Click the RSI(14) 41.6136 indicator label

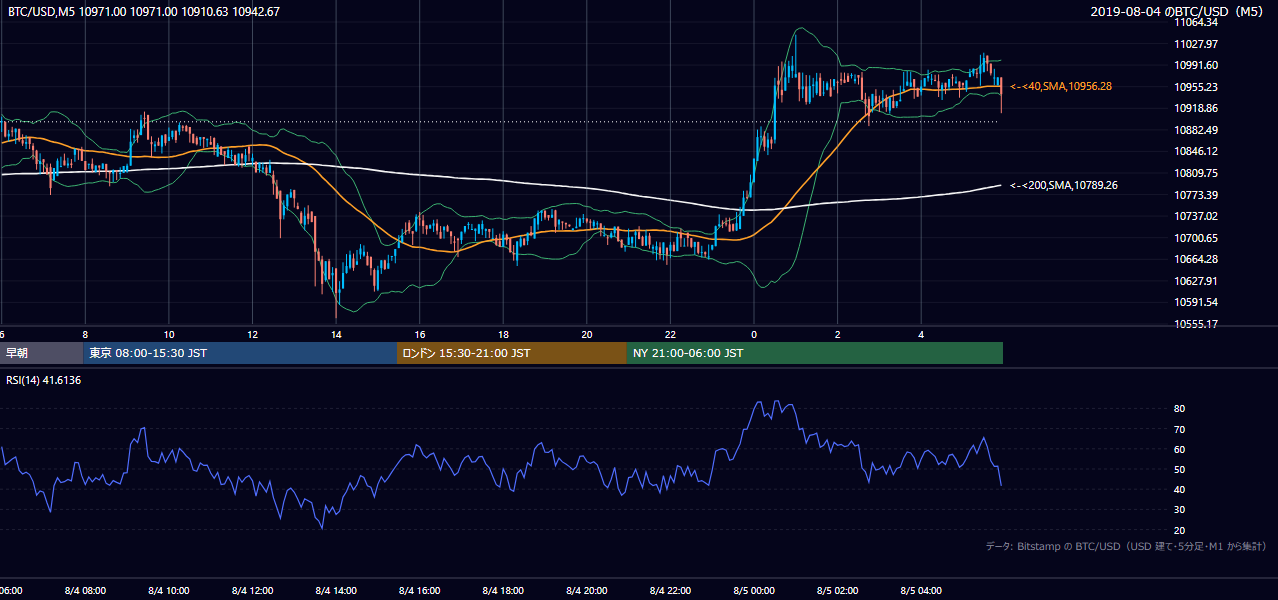[x=44, y=380]
